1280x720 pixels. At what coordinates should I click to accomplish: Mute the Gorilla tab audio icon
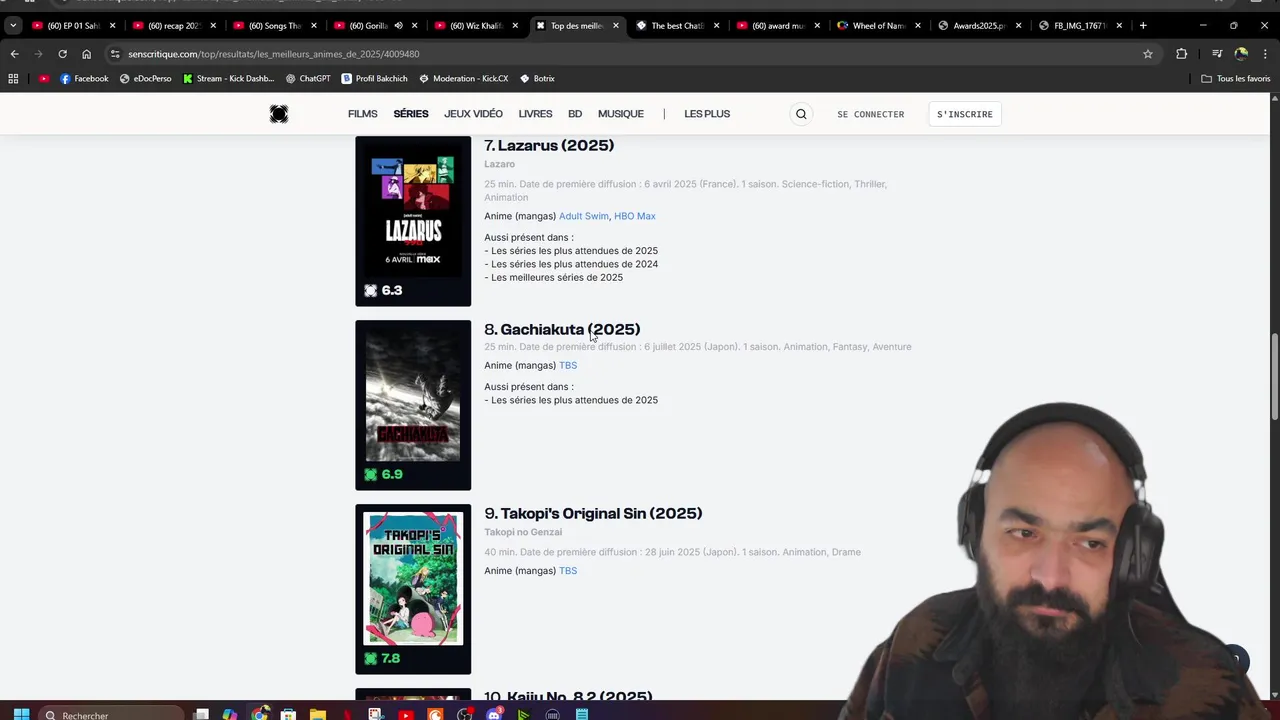tap(398, 25)
